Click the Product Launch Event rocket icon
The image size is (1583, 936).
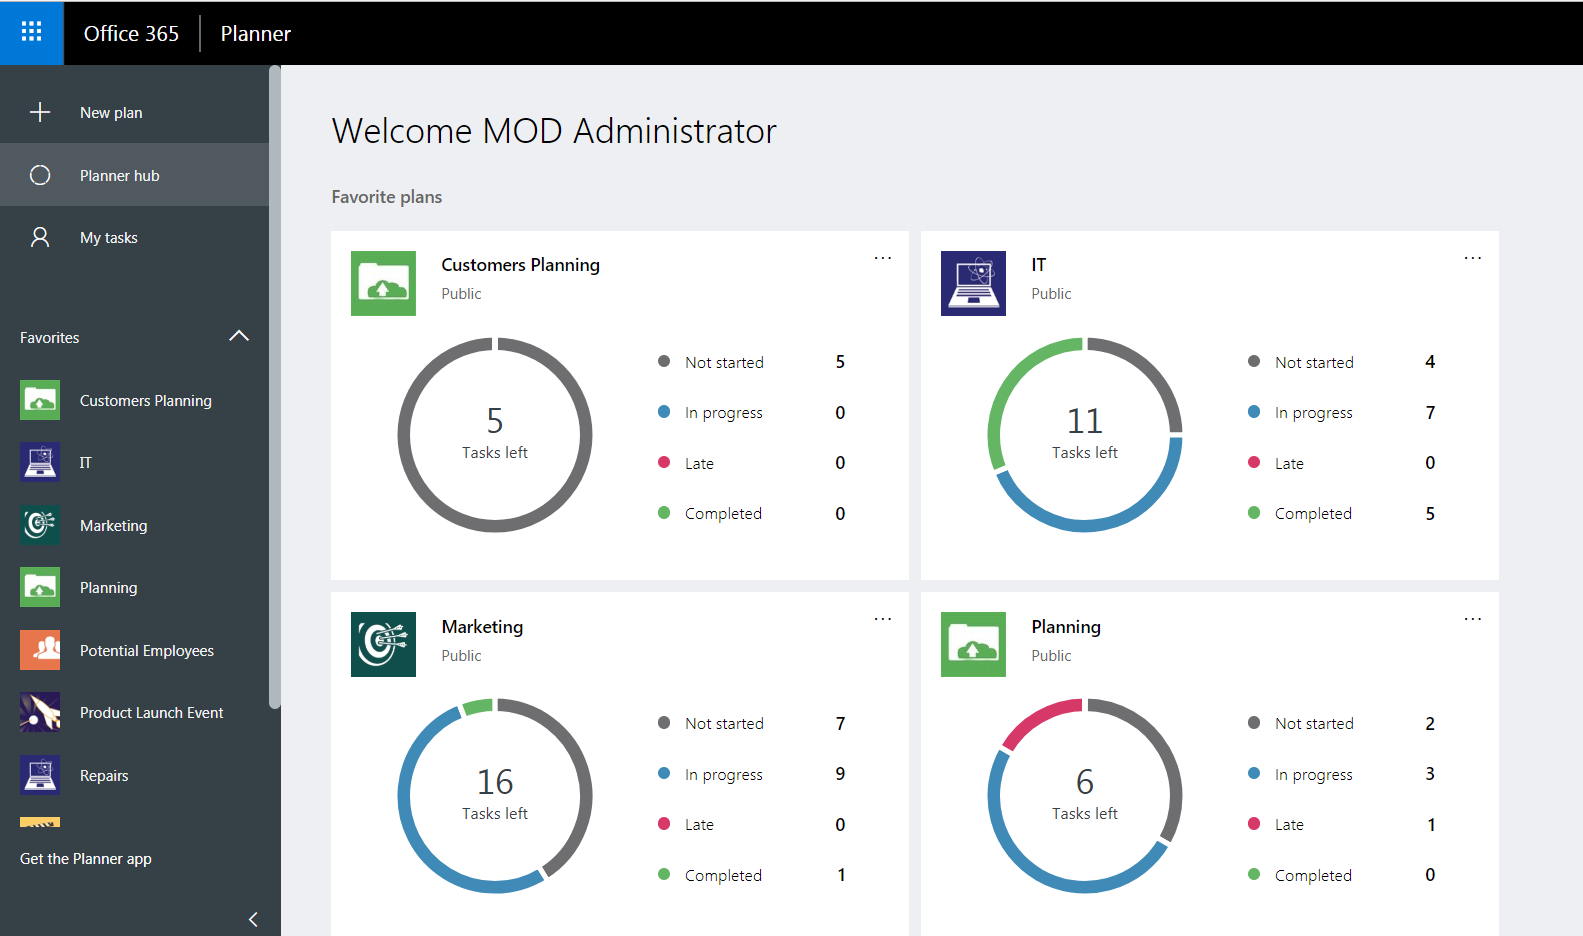40,712
